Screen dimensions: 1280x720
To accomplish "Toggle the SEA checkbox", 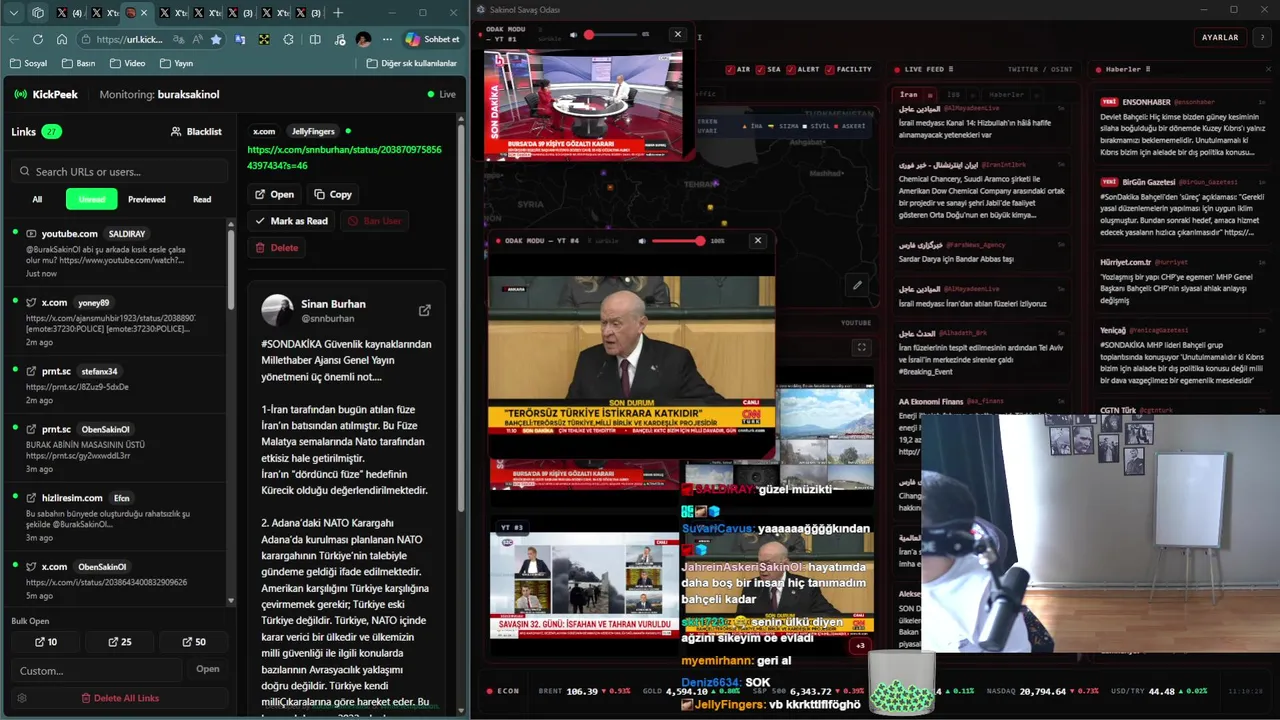I will (x=761, y=69).
